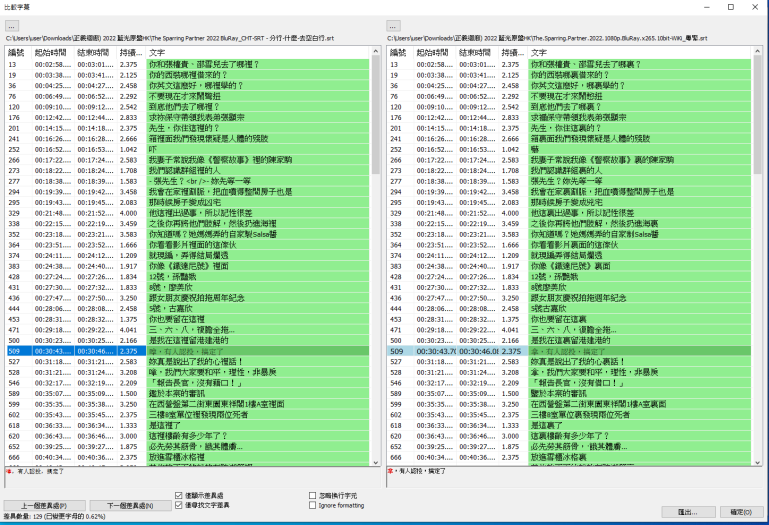Open left file browse '...' button
769x525 pixels.
[12, 26]
